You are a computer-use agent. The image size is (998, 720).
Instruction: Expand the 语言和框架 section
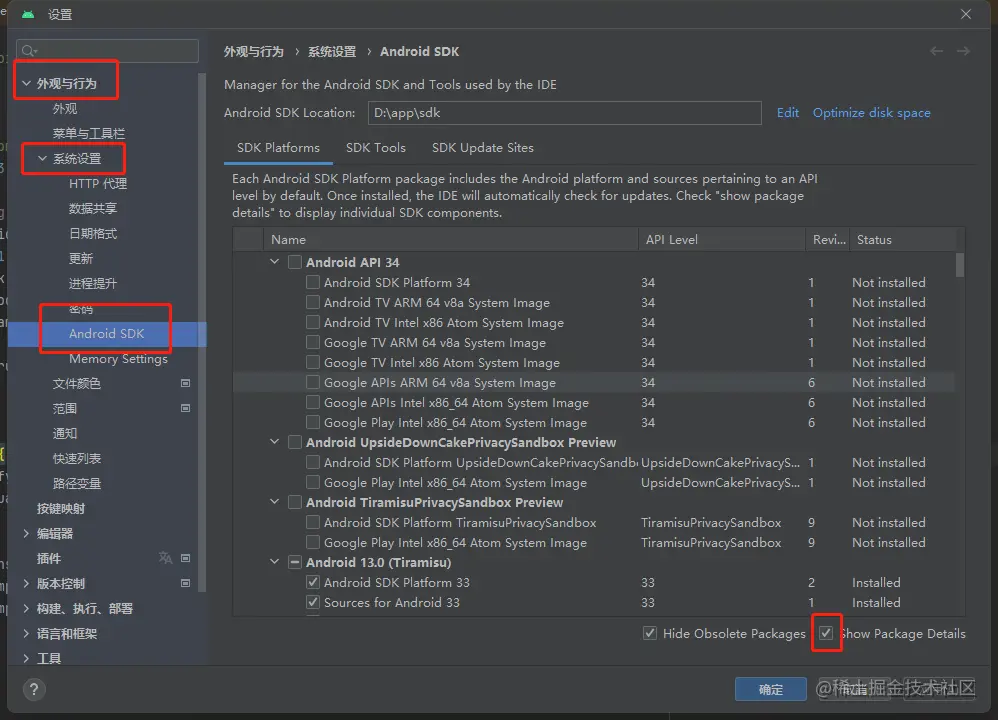[x=26, y=633]
